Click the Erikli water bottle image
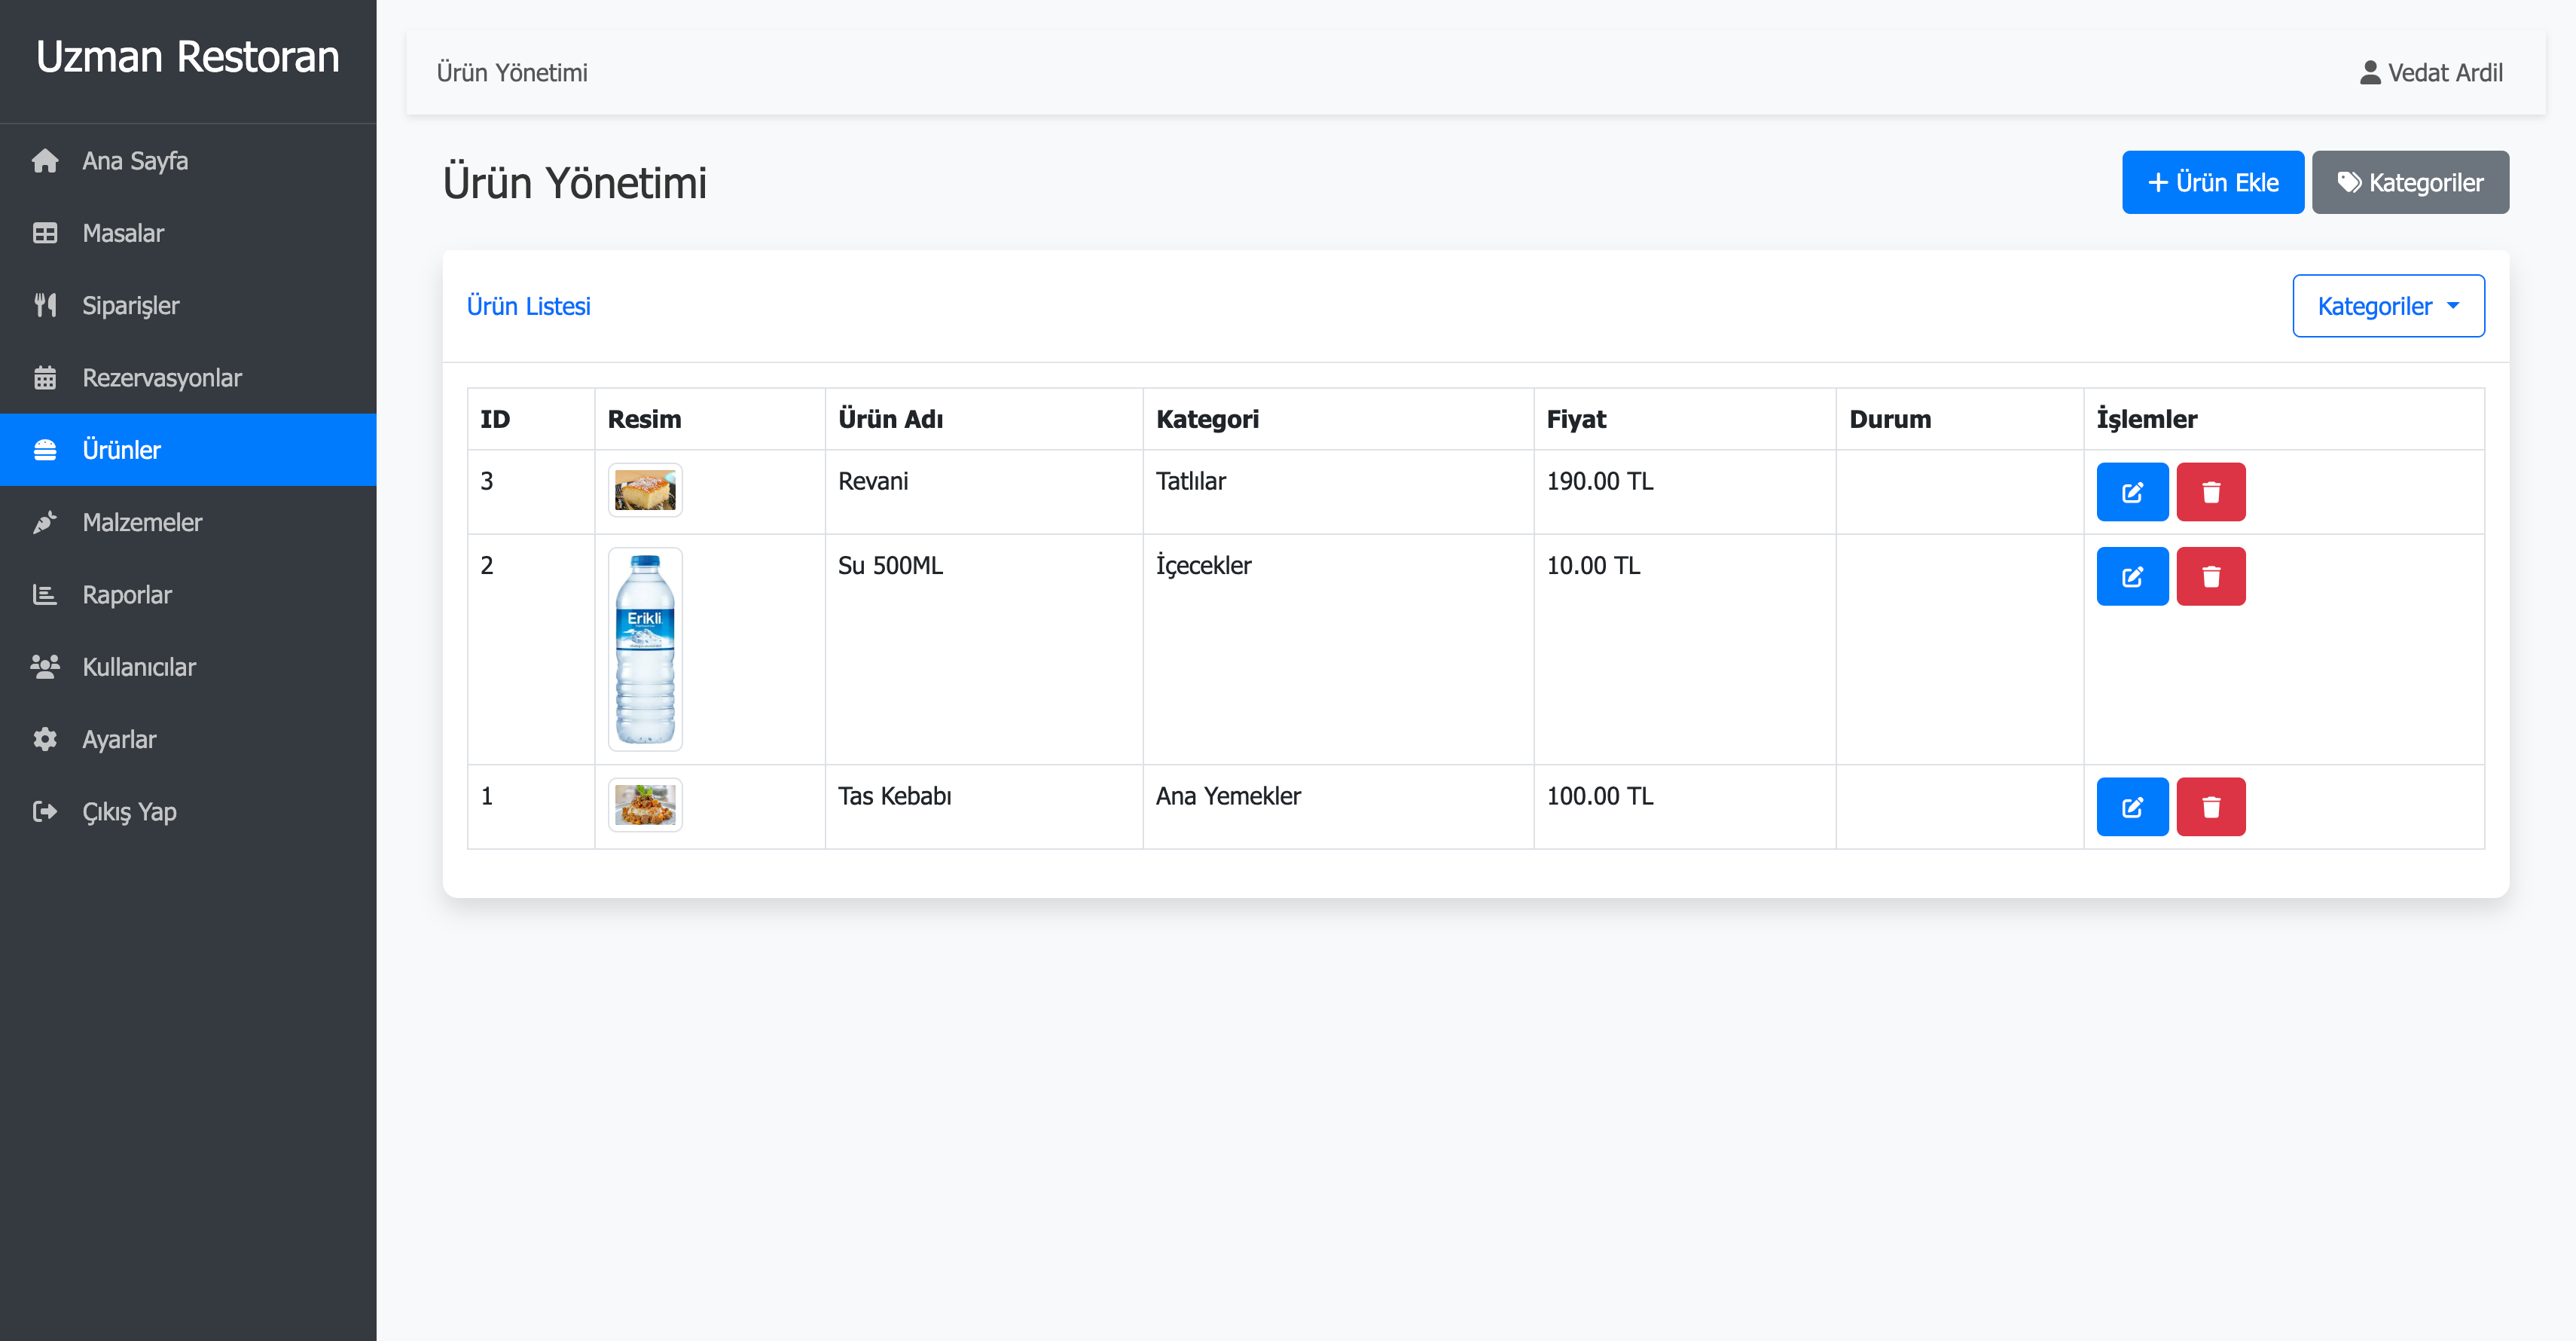Image resolution: width=2576 pixels, height=1341 pixels. click(645, 649)
